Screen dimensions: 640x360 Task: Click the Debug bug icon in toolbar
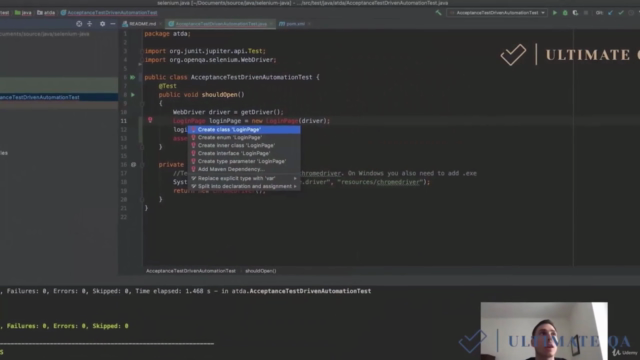coord(565,13)
